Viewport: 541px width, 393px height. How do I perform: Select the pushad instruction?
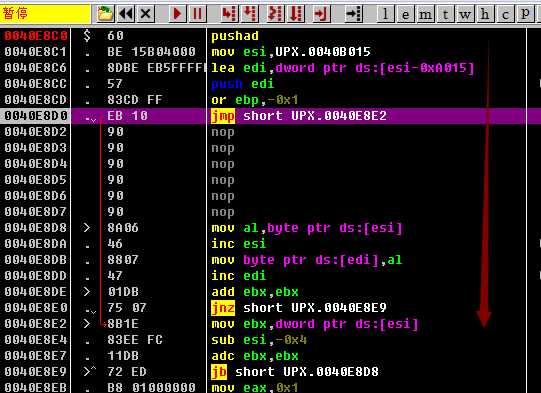(x=235, y=36)
